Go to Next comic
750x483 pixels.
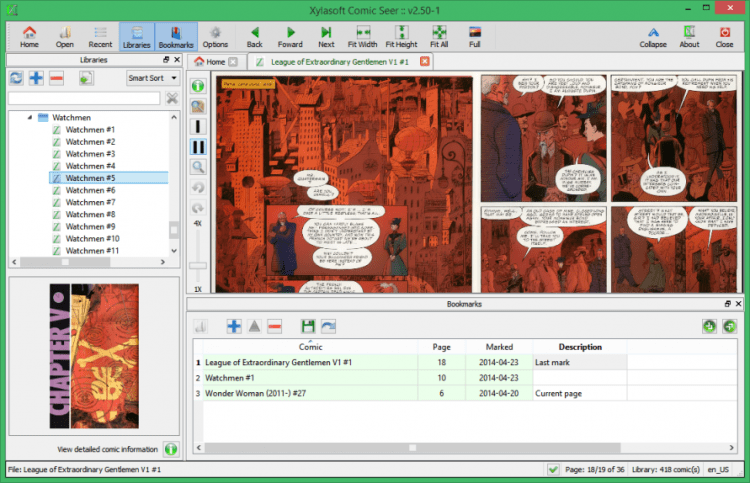[326, 37]
